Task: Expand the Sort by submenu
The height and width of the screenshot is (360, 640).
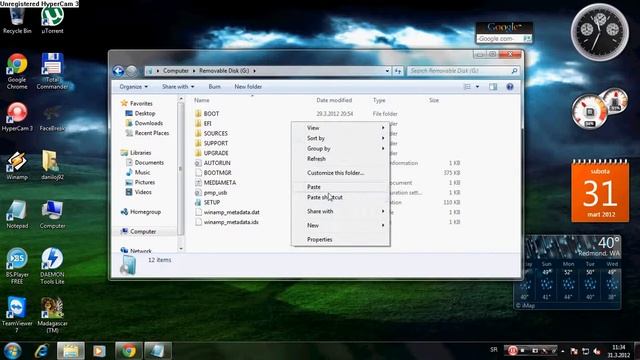Action: point(340,138)
